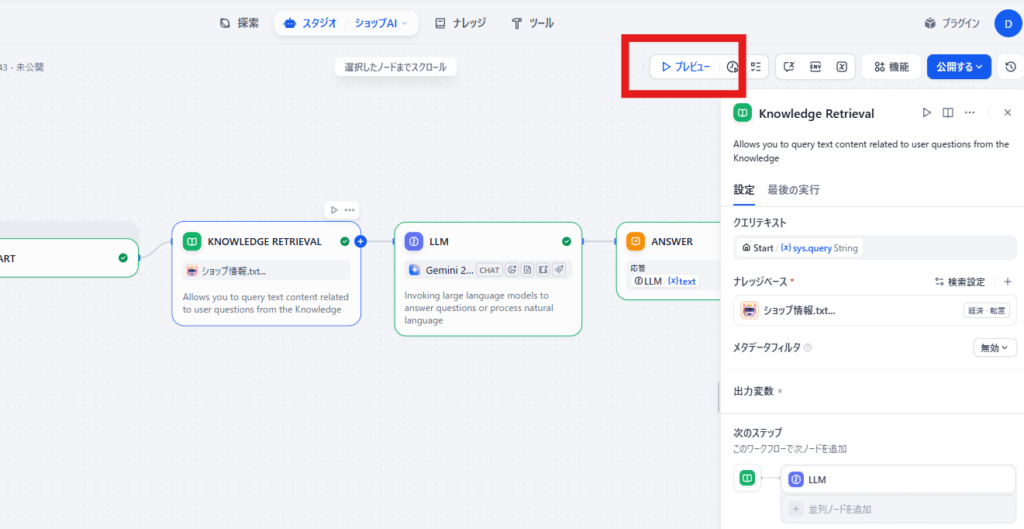
Task: Switch to the 最後の実行 tab
Action: coord(794,190)
